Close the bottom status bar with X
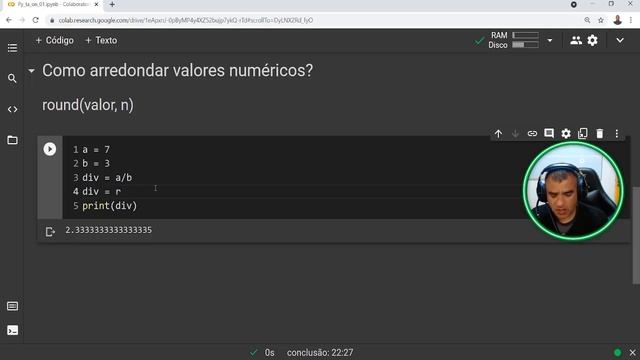The image size is (640, 360). [x=632, y=353]
